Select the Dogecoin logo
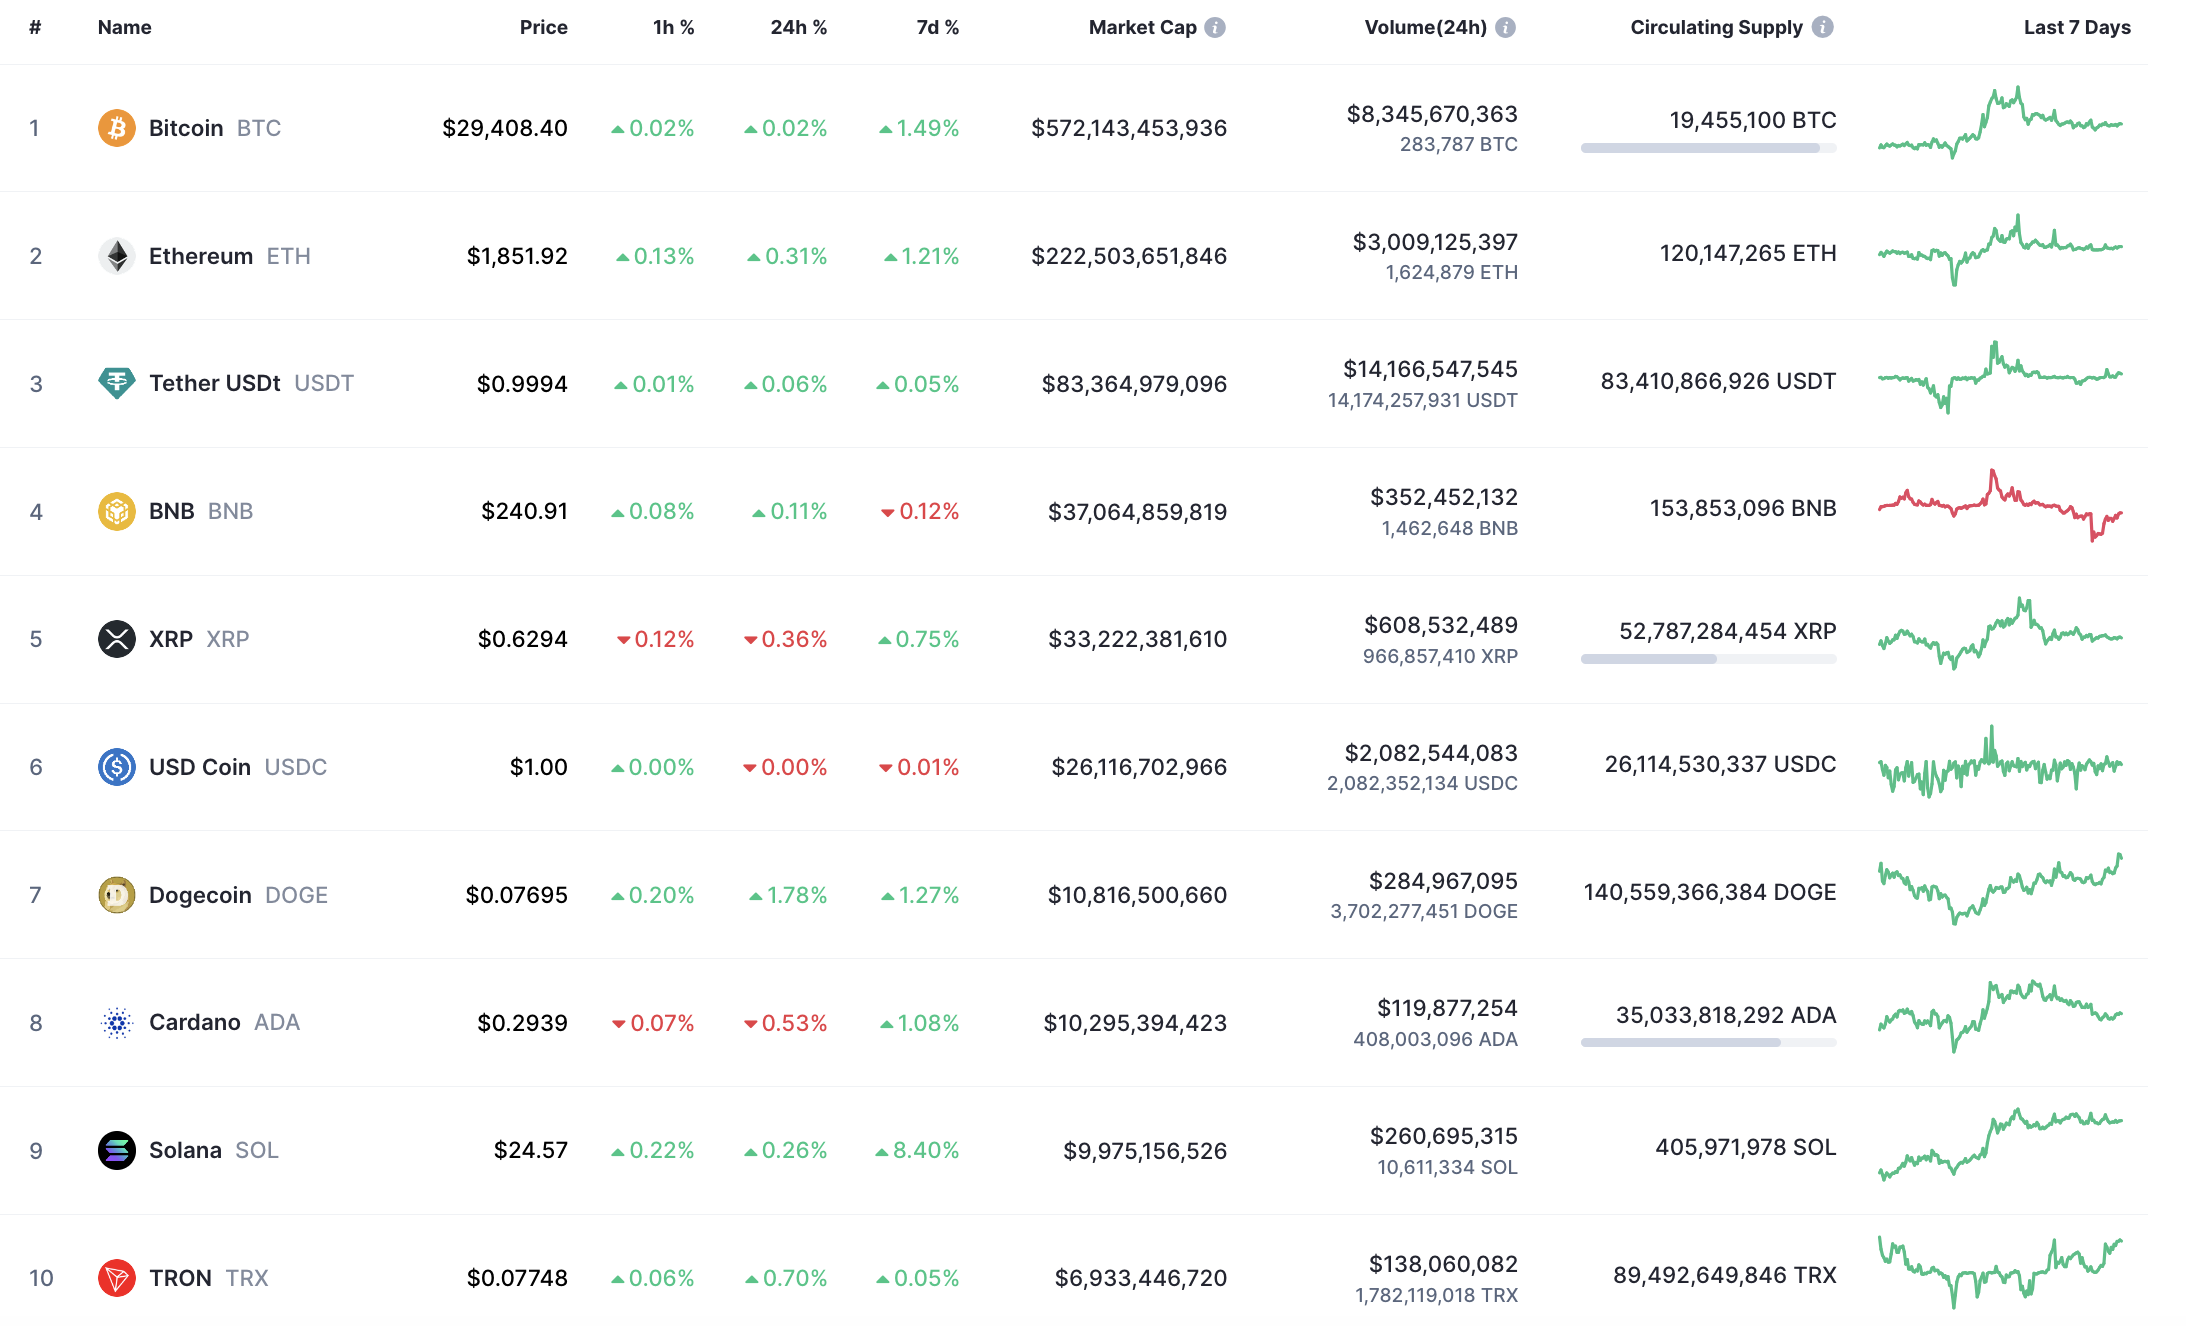This screenshot has width=2186, height=1326. [x=117, y=895]
